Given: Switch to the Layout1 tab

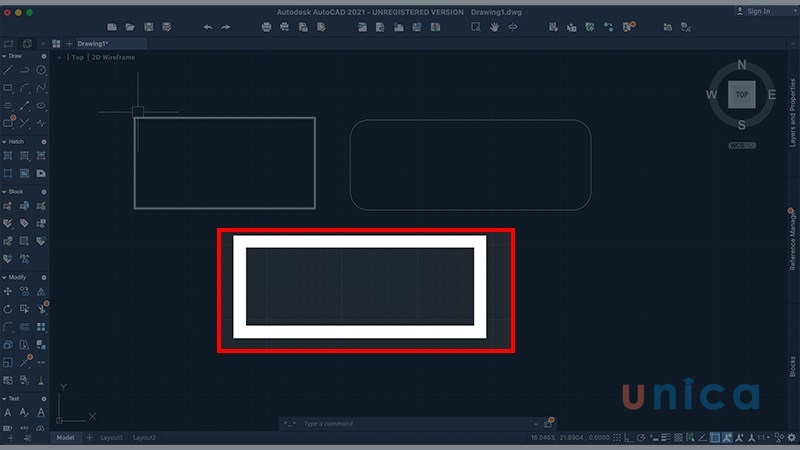Looking at the screenshot, I should click(x=111, y=438).
